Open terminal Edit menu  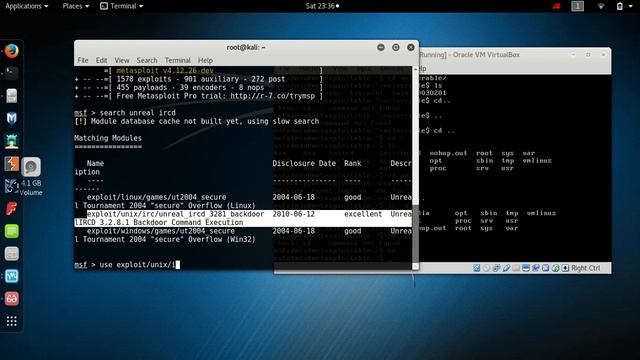pyautogui.click(x=101, y=60)
